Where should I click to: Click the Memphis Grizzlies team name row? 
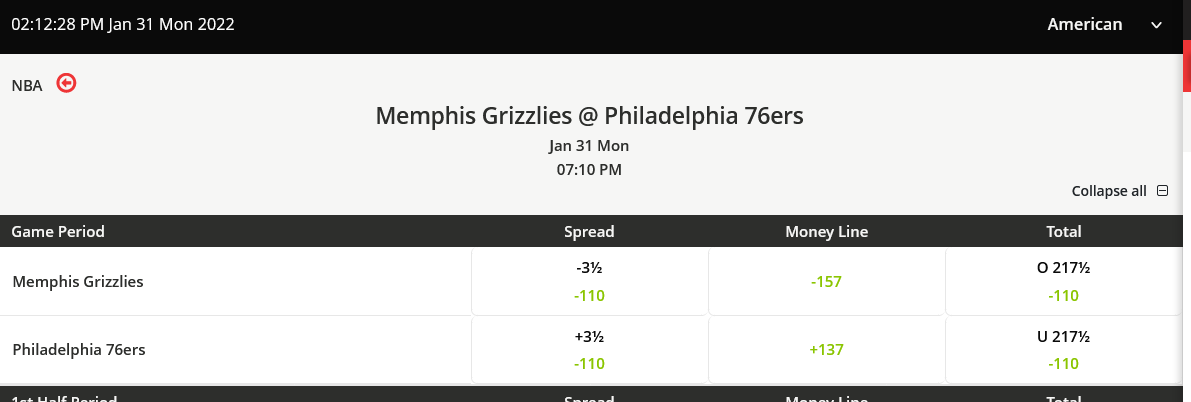pos(78,282)
